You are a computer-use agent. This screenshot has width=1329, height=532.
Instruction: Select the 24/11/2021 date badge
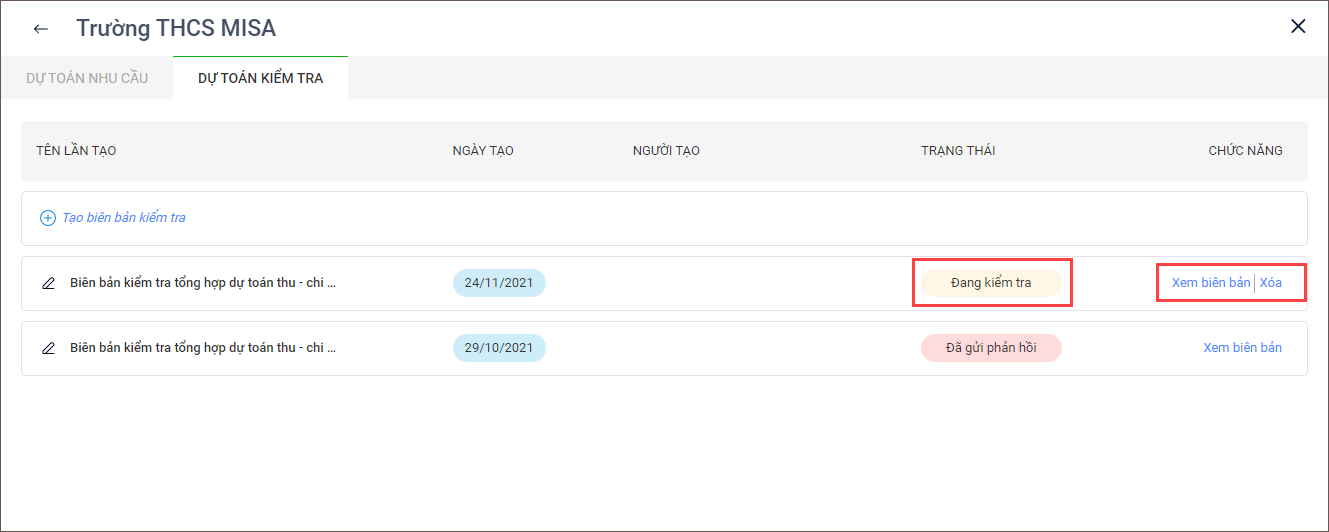point(499,283)
